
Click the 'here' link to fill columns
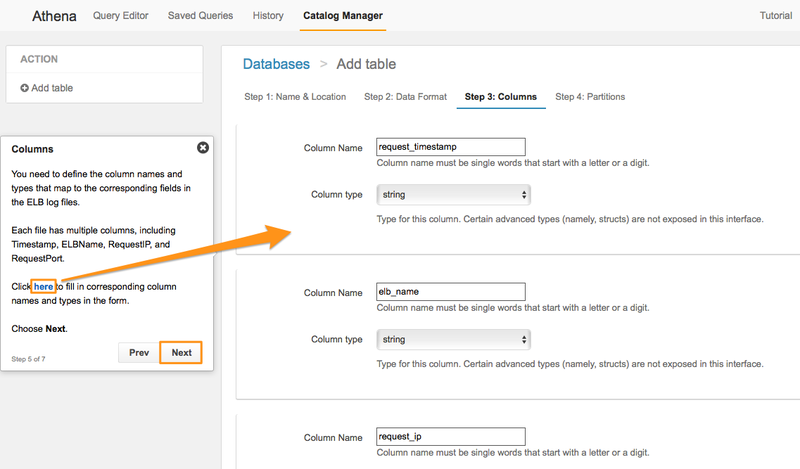[x=43, y=286]
